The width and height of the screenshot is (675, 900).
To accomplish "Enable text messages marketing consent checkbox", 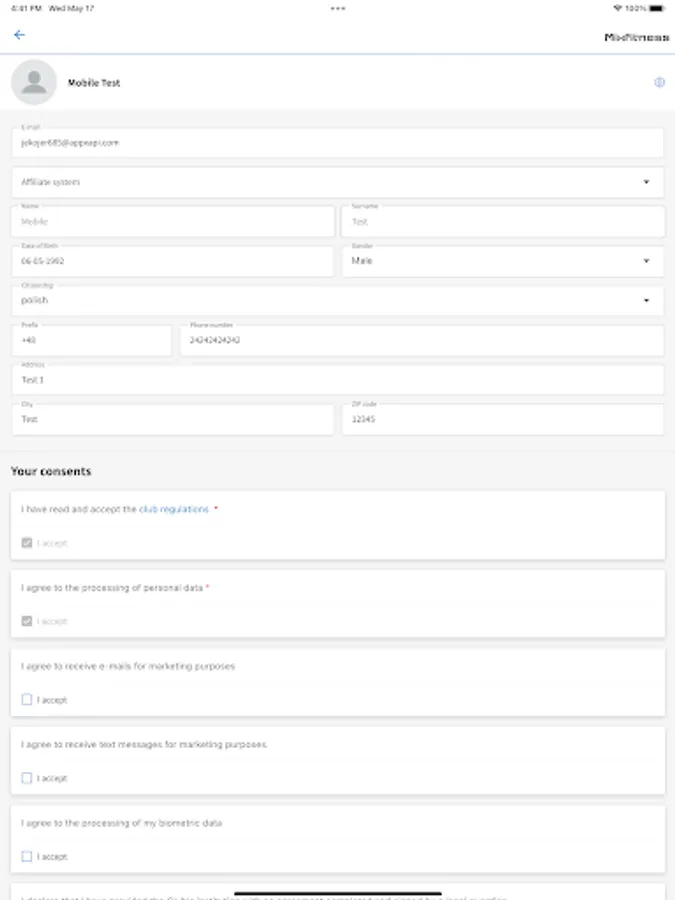I will coord(27,778).
